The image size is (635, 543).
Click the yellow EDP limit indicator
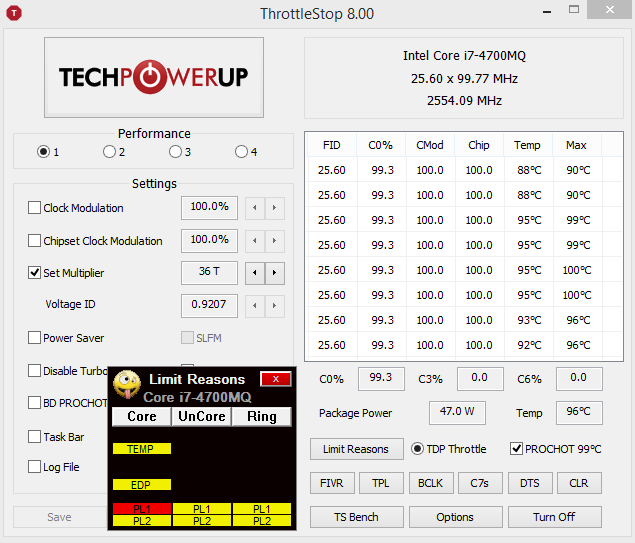[x=142, y=485]
